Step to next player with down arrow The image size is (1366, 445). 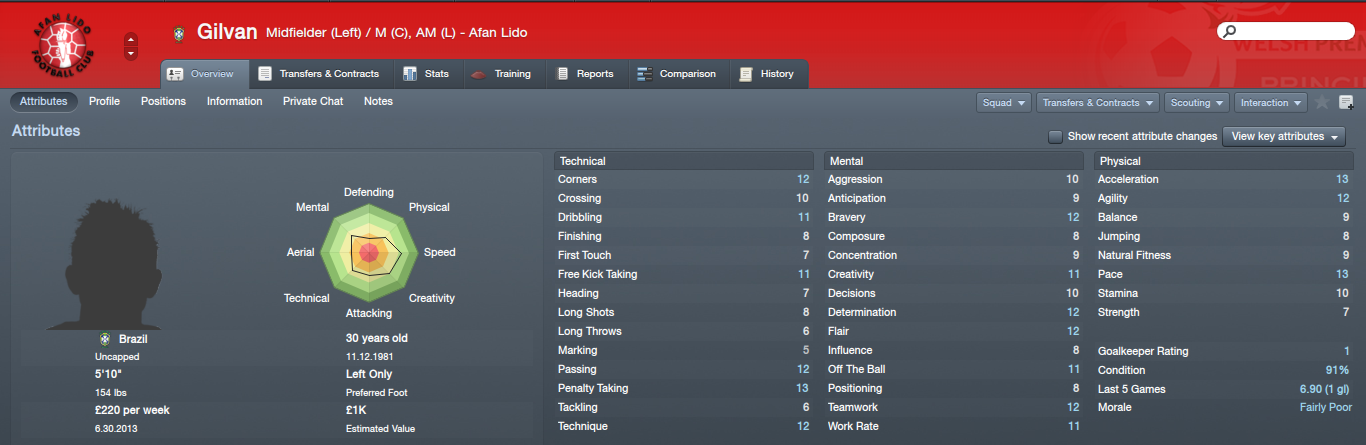point(131,54)
